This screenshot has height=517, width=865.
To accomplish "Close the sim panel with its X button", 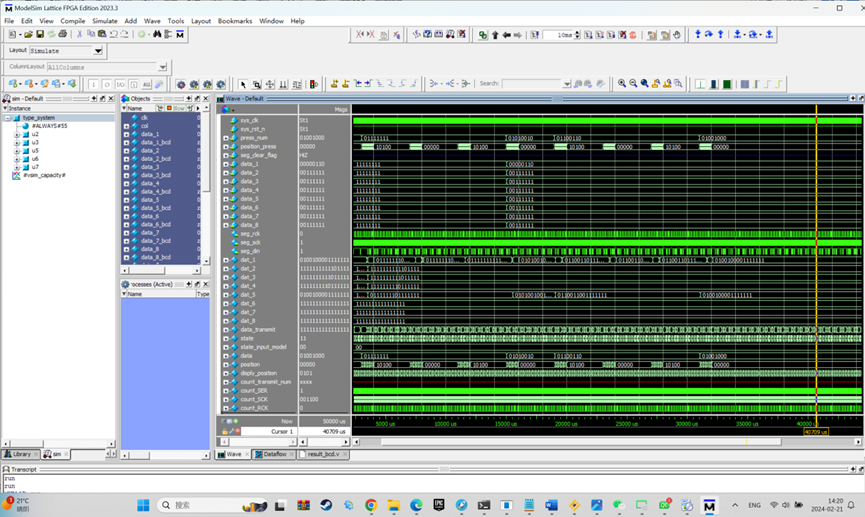I will tap(110, 98).
